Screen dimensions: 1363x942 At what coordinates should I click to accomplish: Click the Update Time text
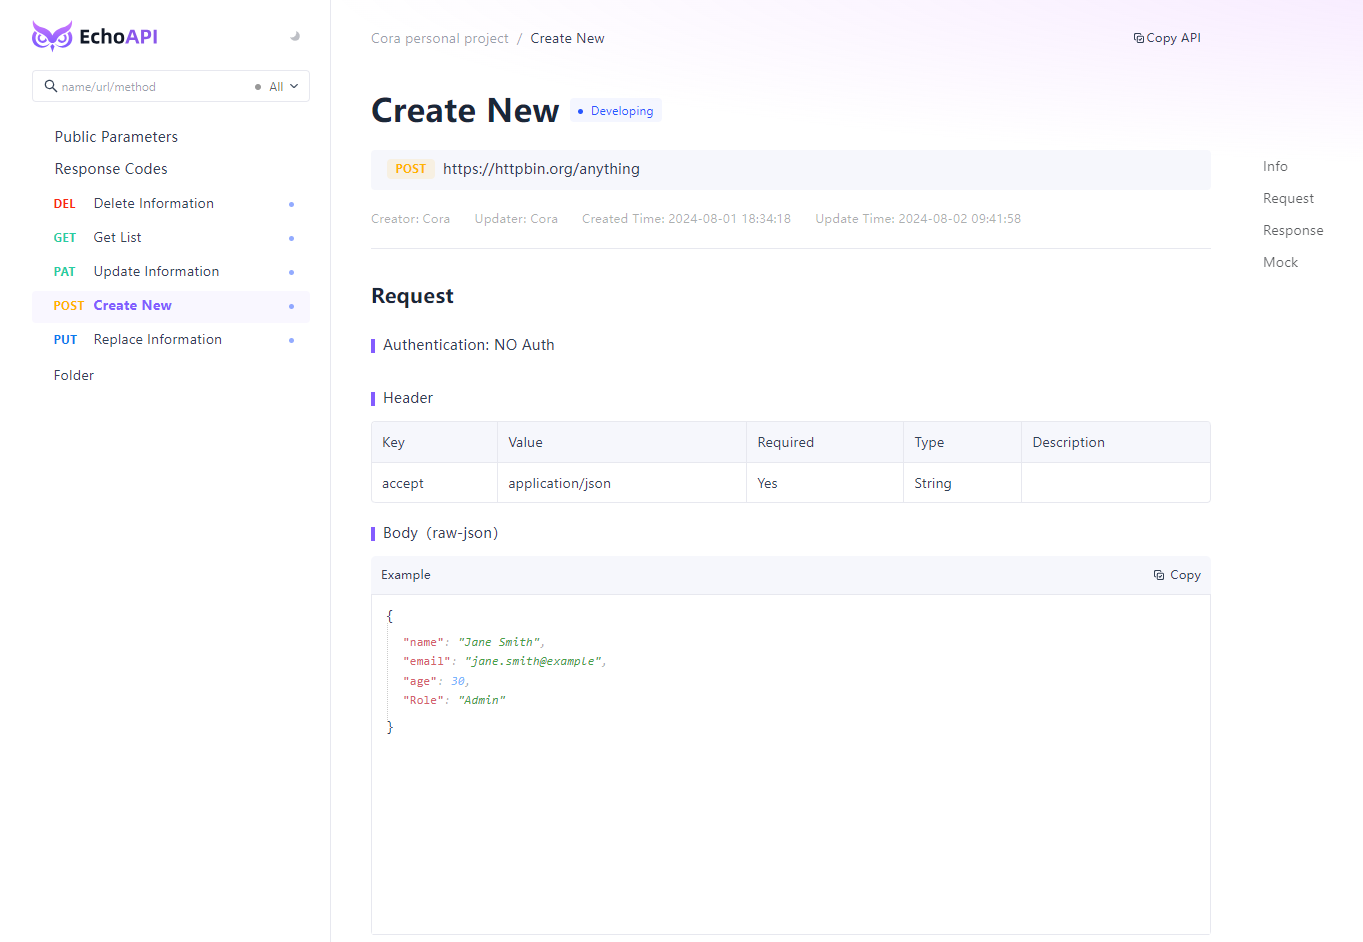[918, 219]
